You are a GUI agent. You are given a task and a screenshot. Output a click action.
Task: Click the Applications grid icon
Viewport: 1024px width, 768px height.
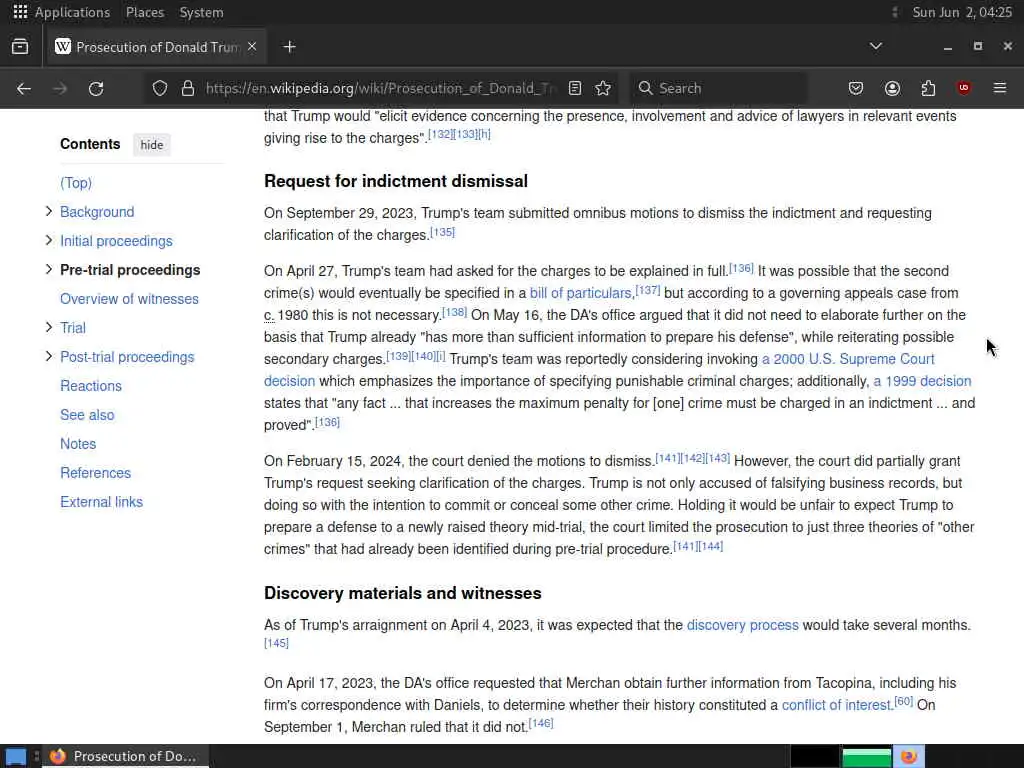(x=20, y=12)
